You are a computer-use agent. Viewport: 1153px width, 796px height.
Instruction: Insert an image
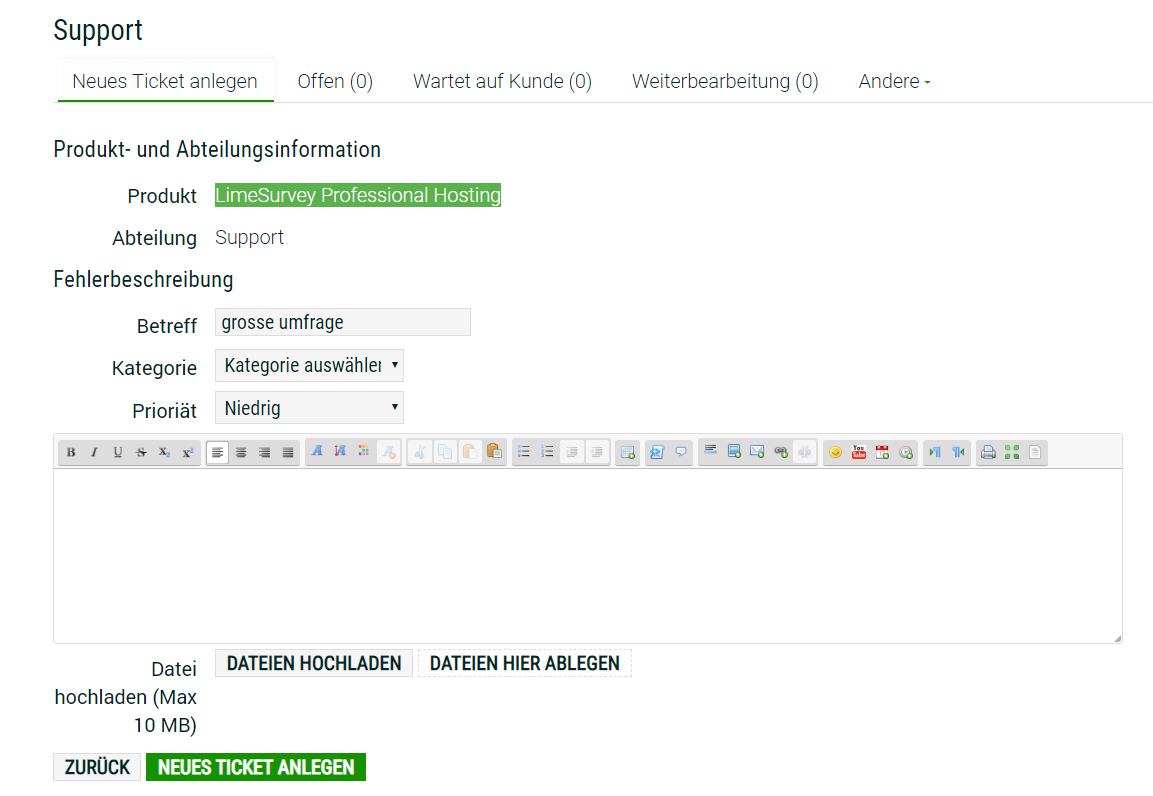pyautogui.click(x=734, y=452)
